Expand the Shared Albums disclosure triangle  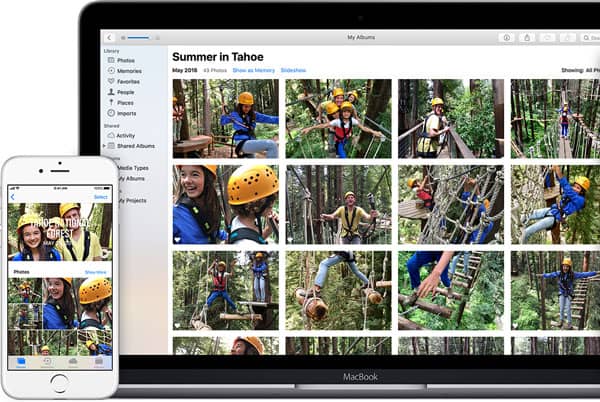[x=104, y=146]
